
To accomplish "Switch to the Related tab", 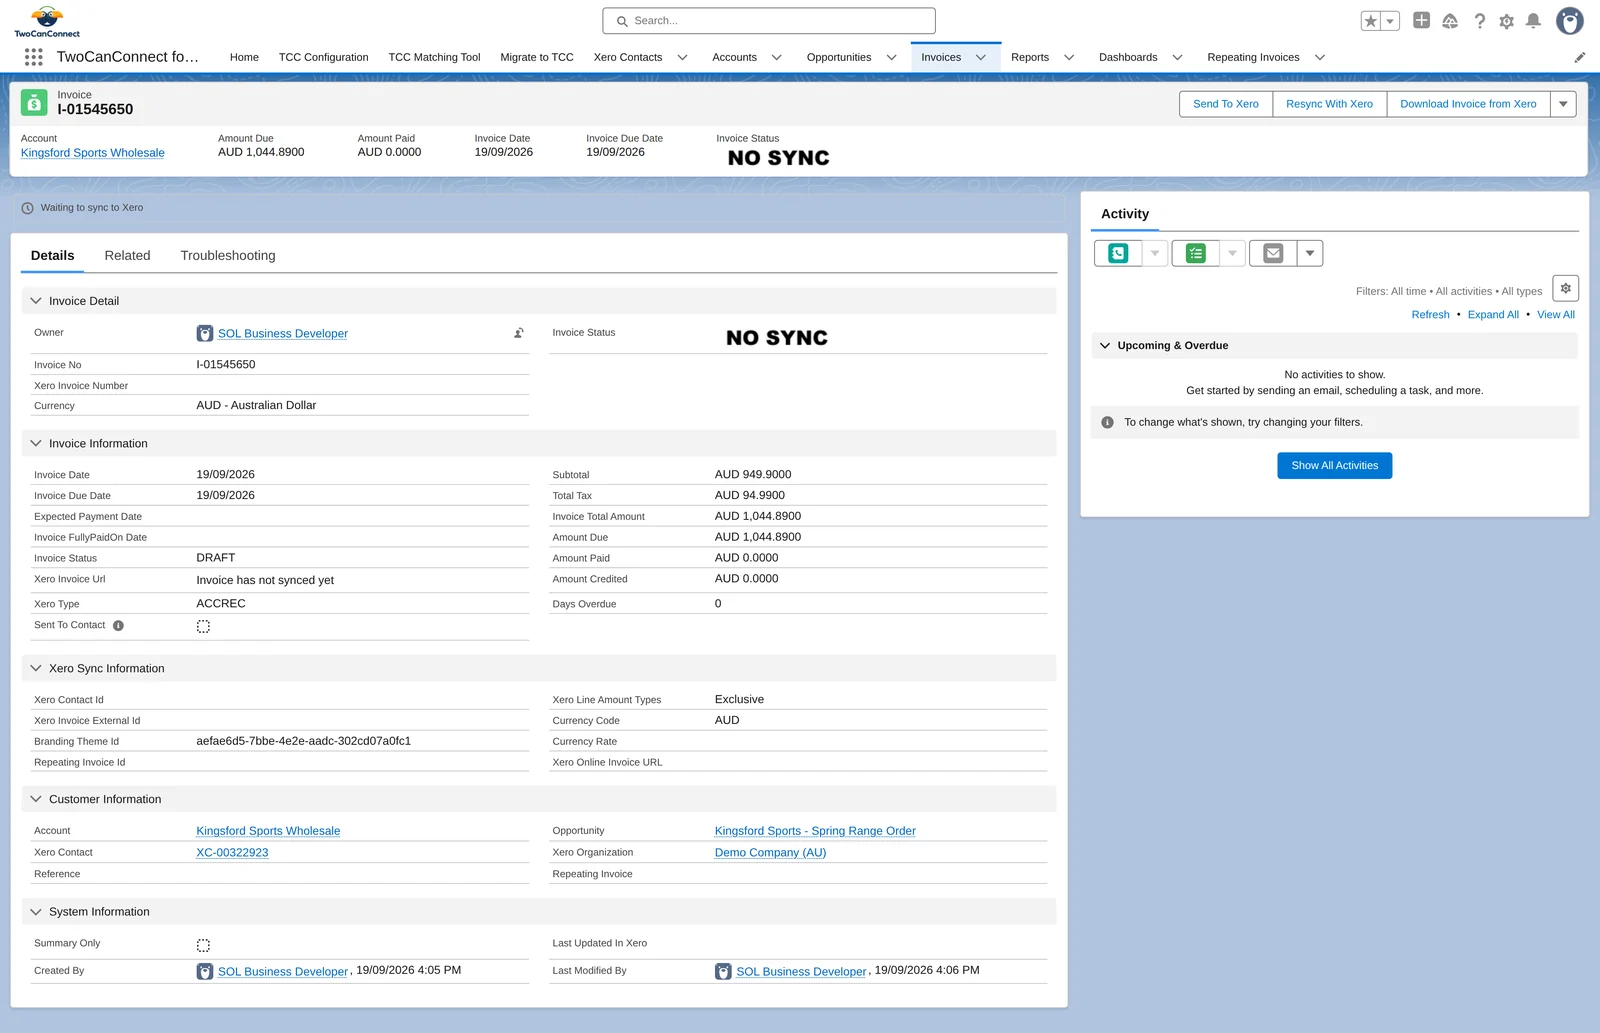I will 127,256.
